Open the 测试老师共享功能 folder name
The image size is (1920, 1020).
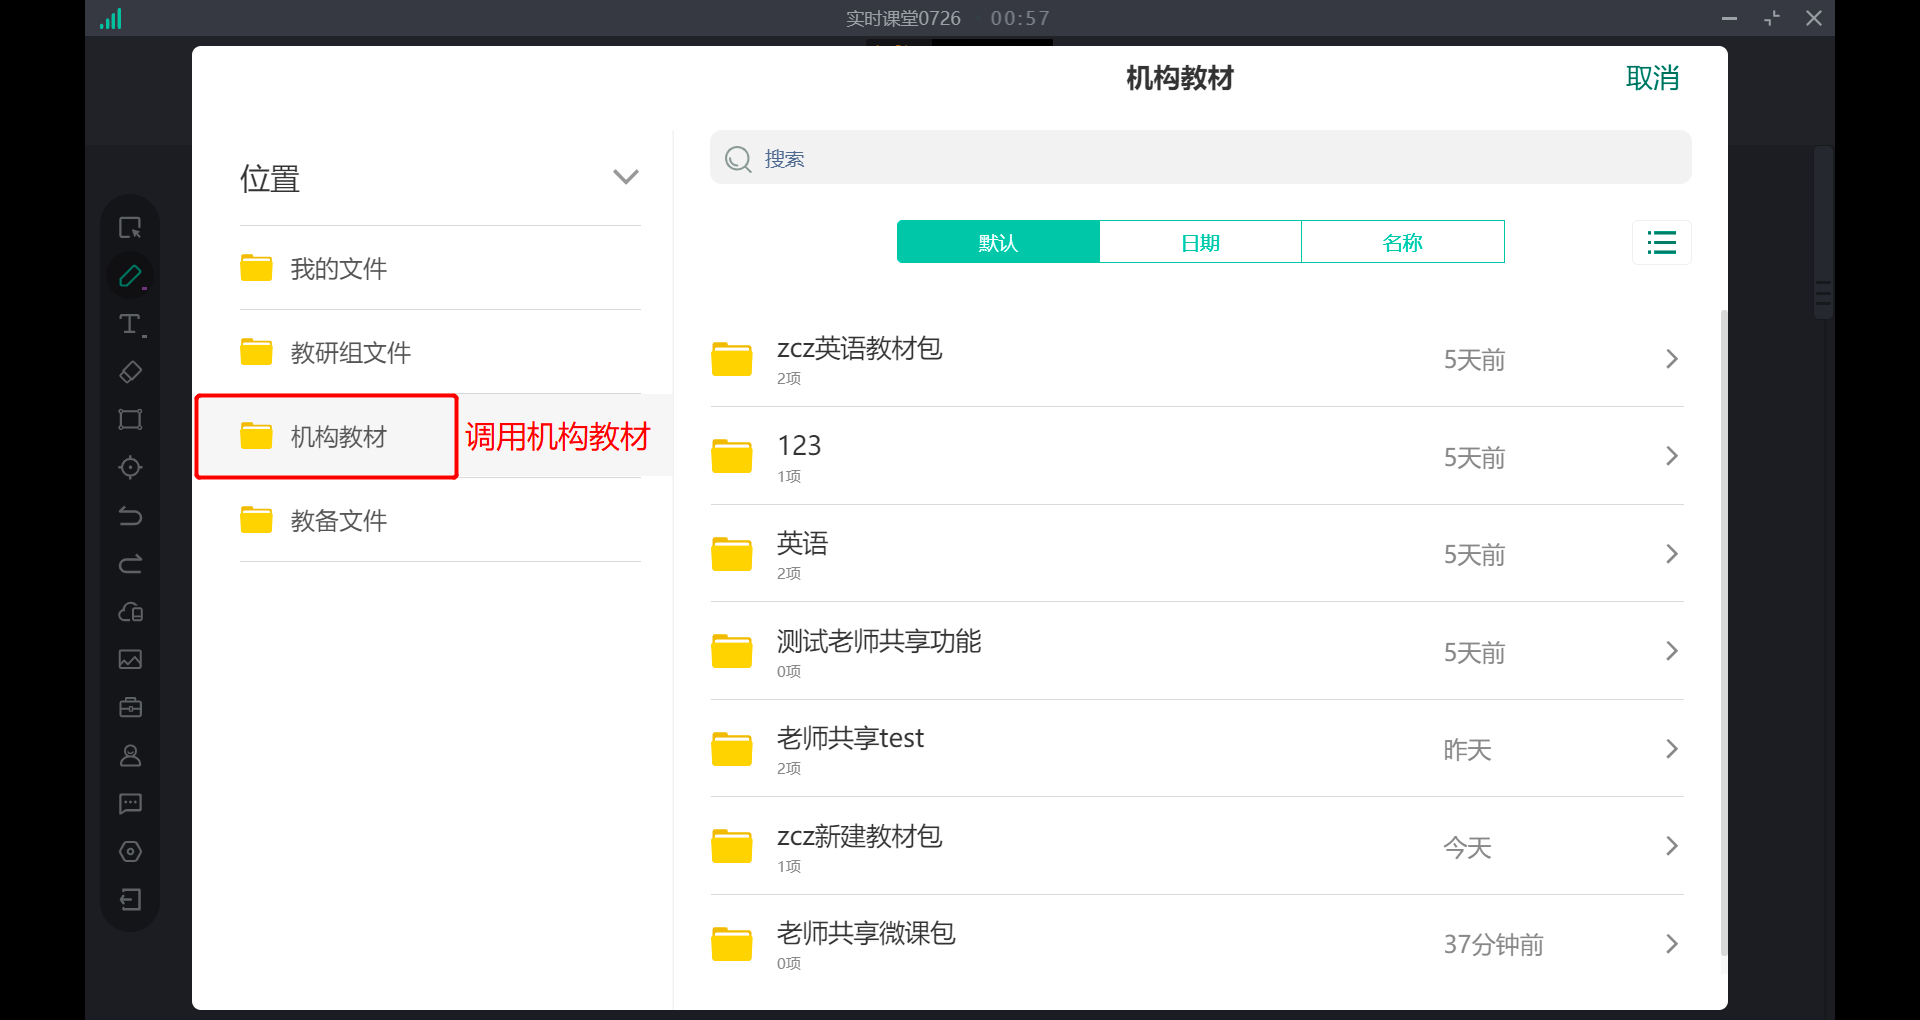click(879, 641)
